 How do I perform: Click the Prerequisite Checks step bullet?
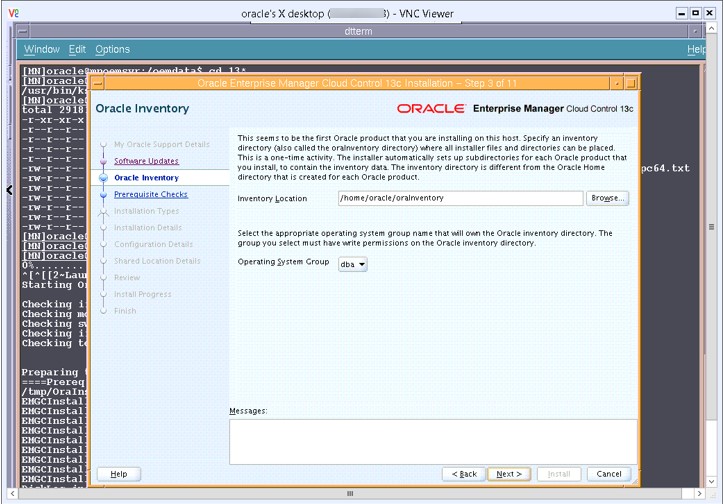coord(103,195)
